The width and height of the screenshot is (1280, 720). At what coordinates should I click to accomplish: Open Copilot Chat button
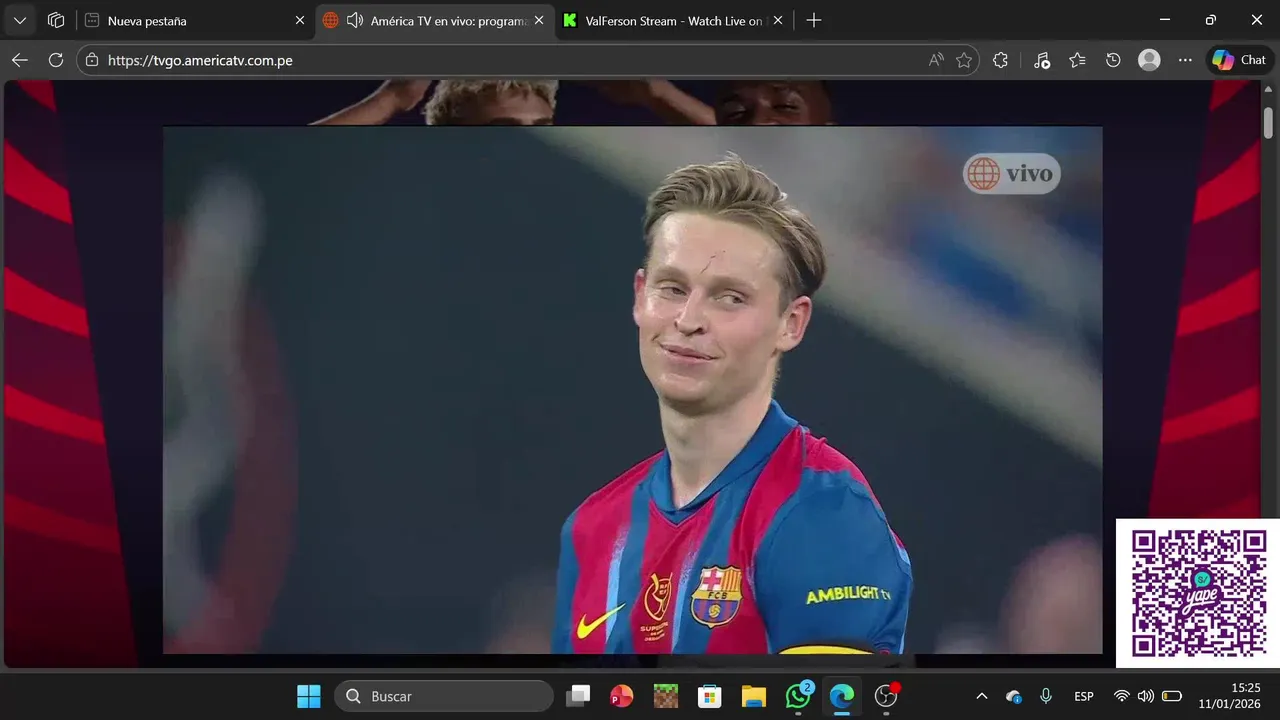(x=1240, y=60)
